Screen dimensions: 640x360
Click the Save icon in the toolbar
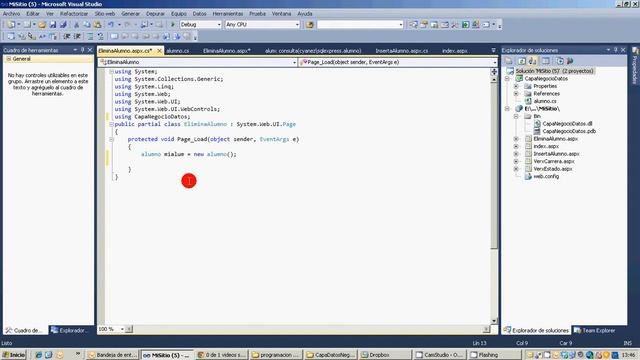(53, 24)
